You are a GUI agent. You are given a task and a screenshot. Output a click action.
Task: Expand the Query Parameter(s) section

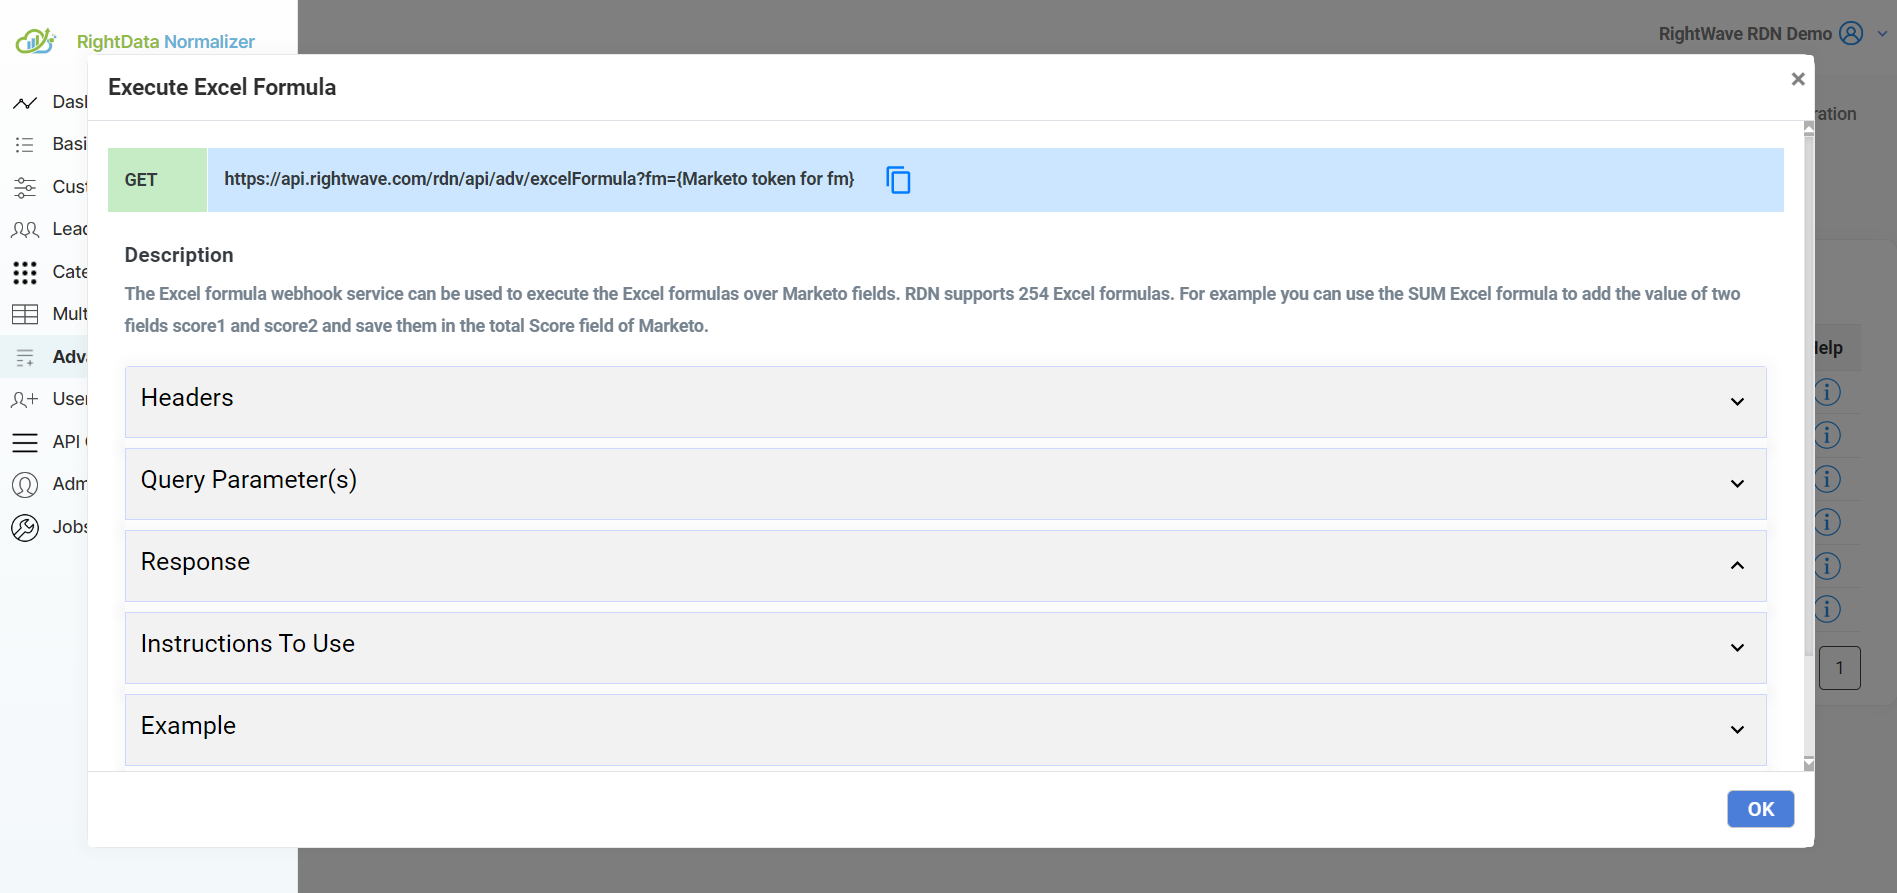(945, 483)
